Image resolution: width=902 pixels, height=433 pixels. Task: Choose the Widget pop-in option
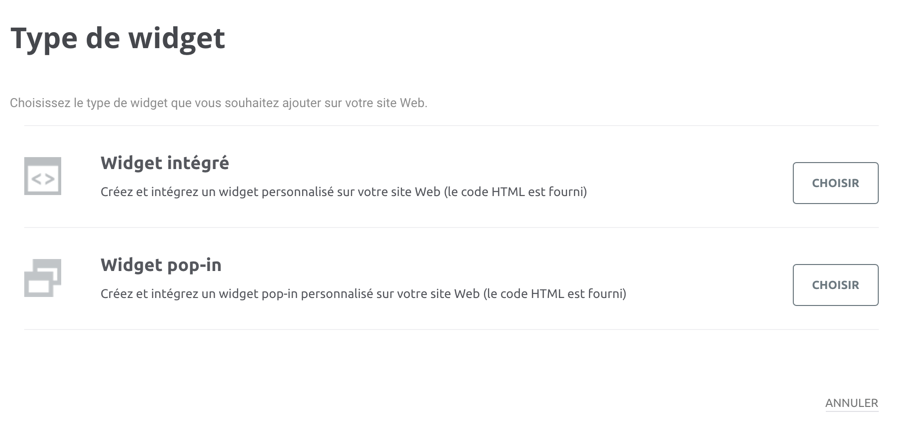835,285
